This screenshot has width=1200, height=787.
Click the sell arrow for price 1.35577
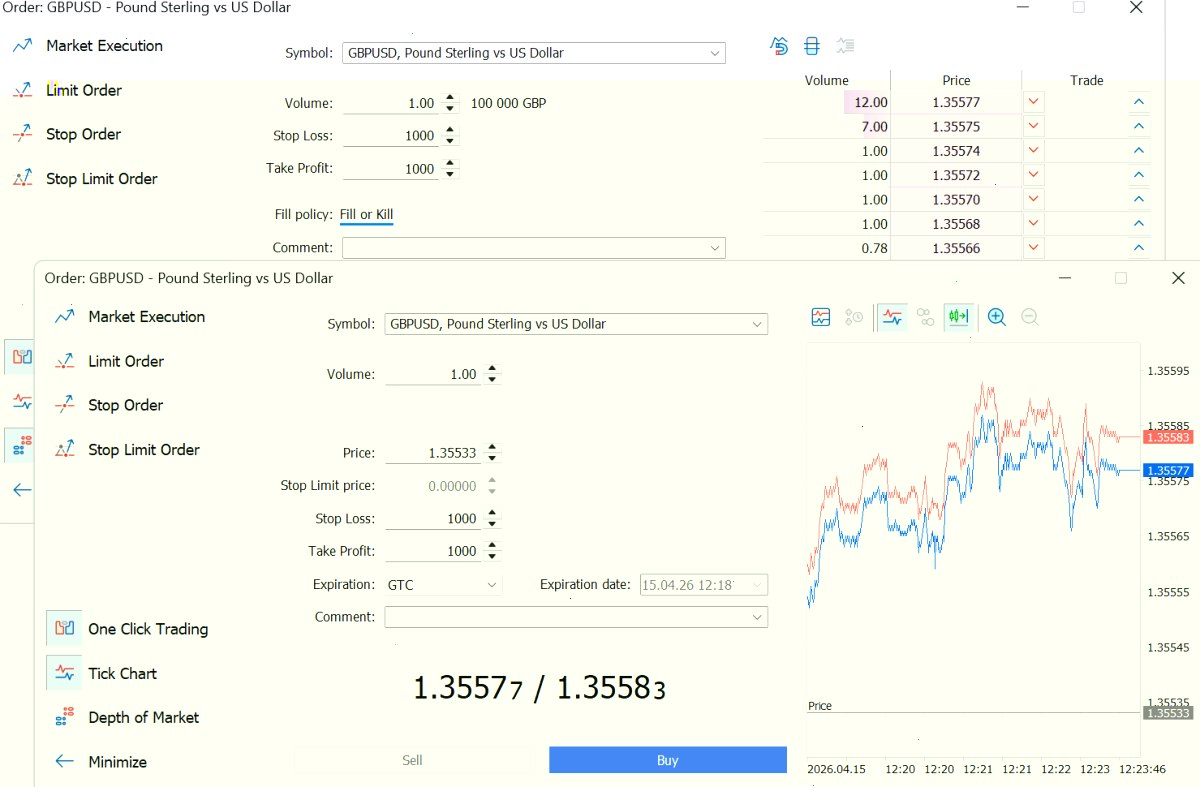click(x=1034, y=102)
